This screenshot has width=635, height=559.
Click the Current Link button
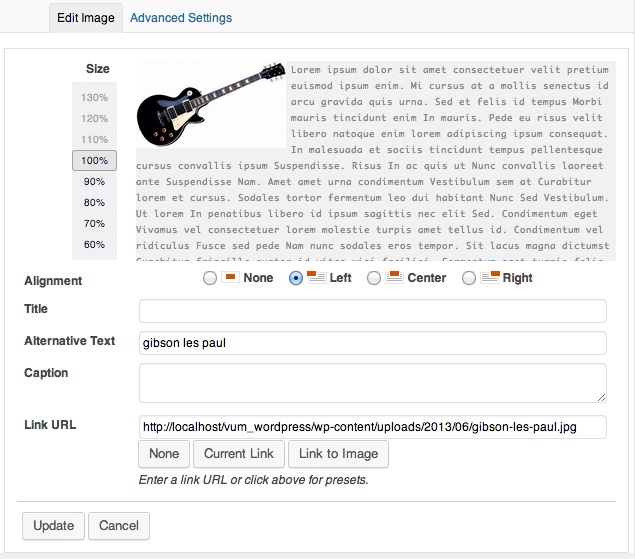(x=239, y=454)
